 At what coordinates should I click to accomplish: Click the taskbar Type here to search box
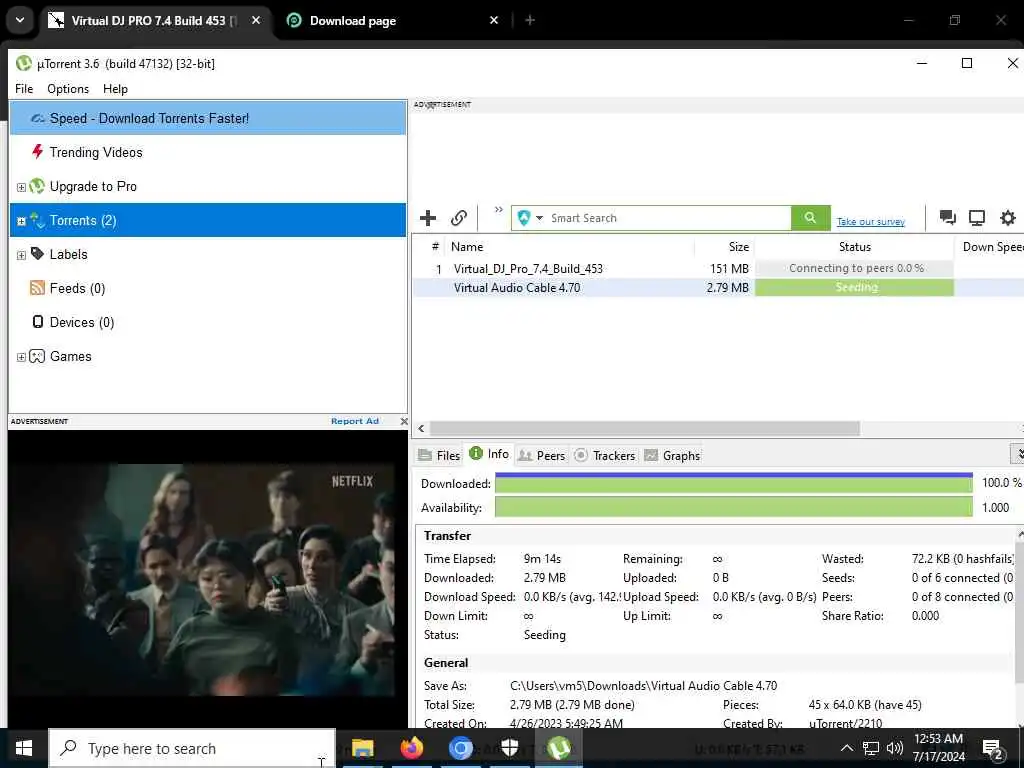coord(192,748)
